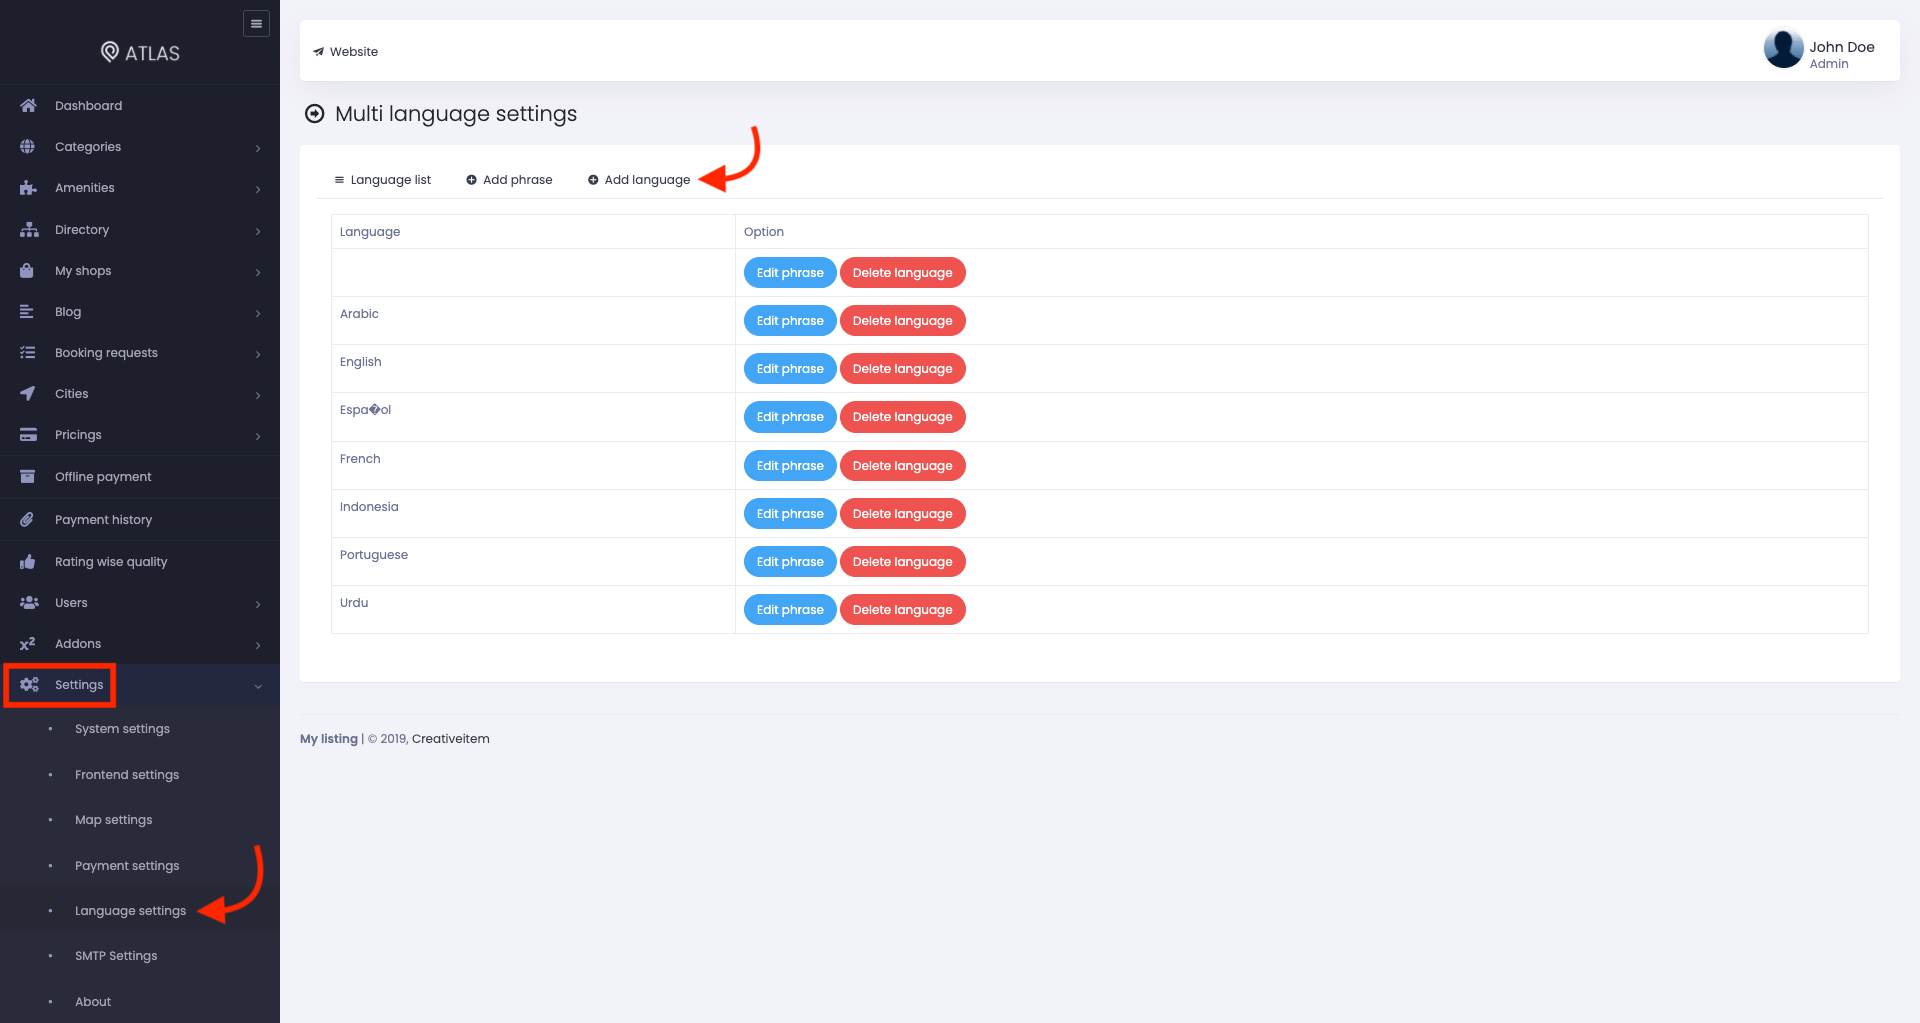
Task: Edit phrase for French language
Action: 790,466
